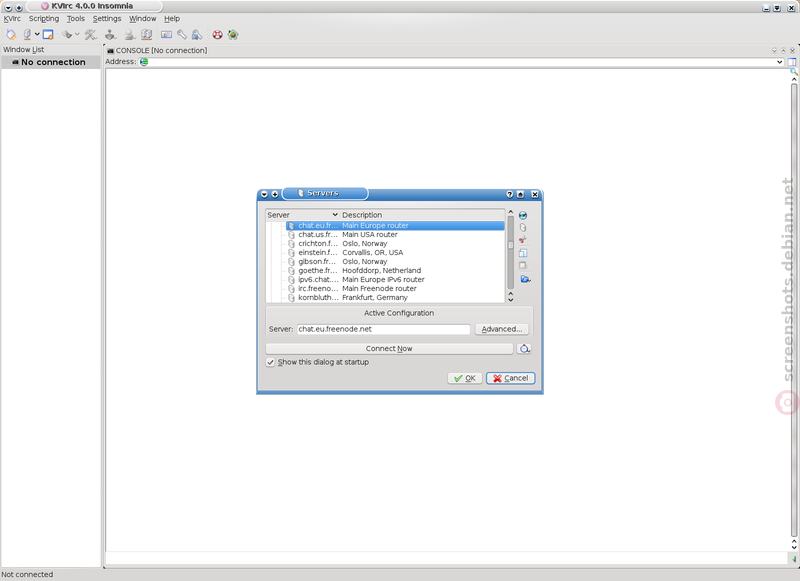Screen dimensions: 800x581
Task: Open the recent servers icon beside Connect Now
Action: 524,349
